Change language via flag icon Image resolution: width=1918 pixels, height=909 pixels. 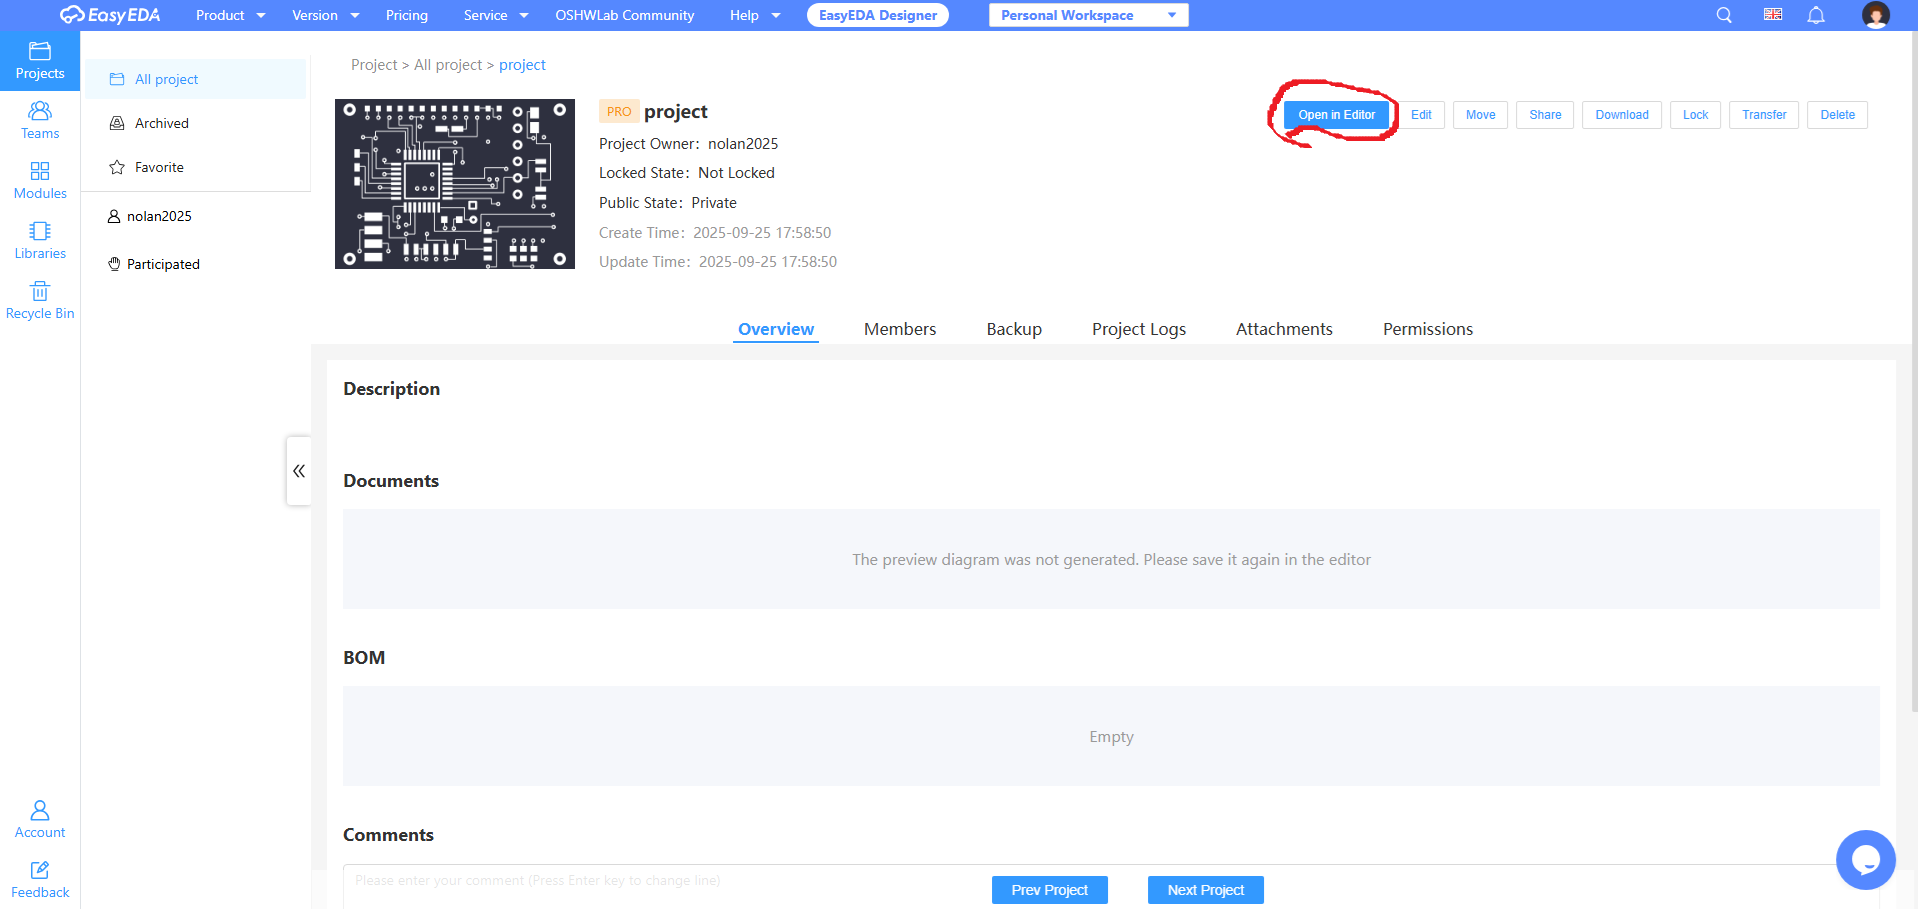1773,15
